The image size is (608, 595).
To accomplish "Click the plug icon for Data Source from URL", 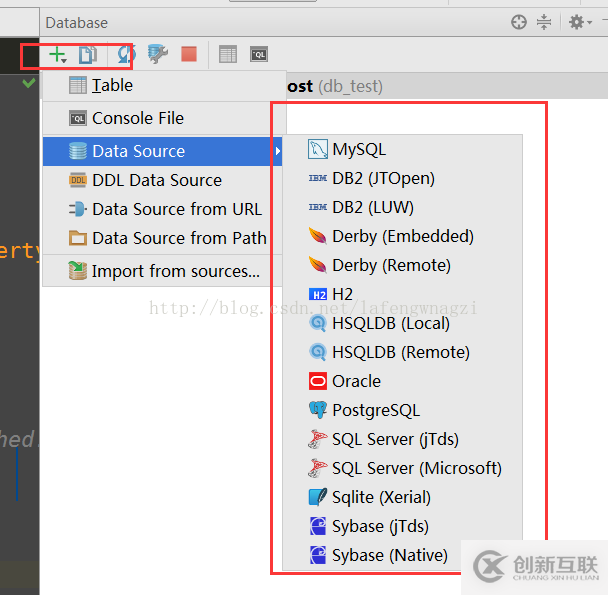I will pyautogui.click(x=78, y=209).
